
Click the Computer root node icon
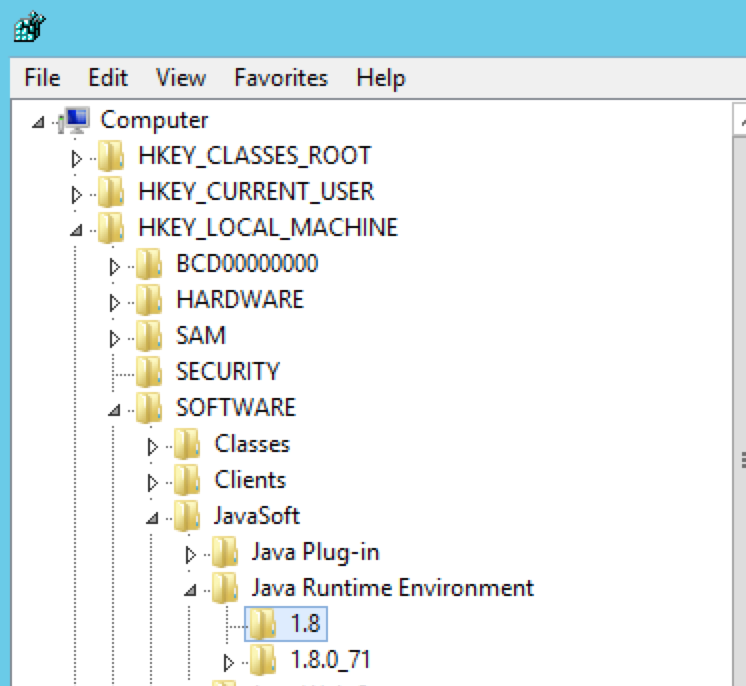76,120
